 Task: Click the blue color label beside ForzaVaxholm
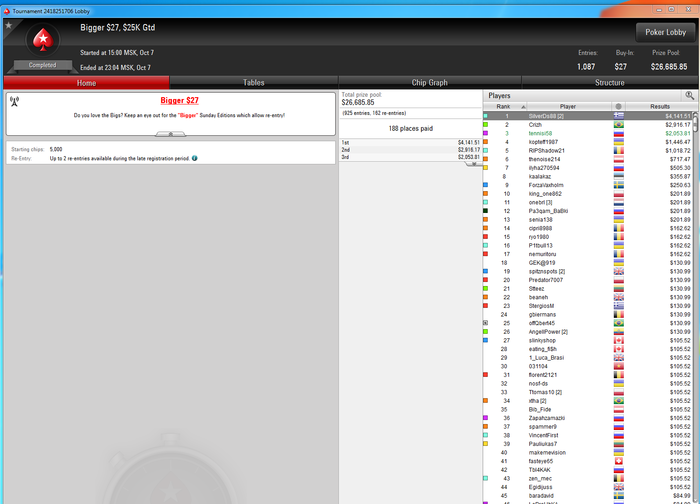pos(486,185)
